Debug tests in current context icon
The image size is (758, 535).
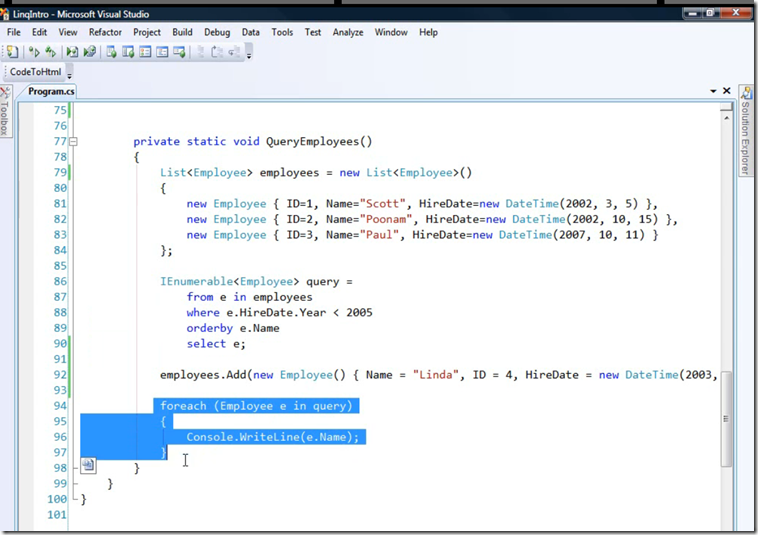pyautogui.click(x=72, y=52)
